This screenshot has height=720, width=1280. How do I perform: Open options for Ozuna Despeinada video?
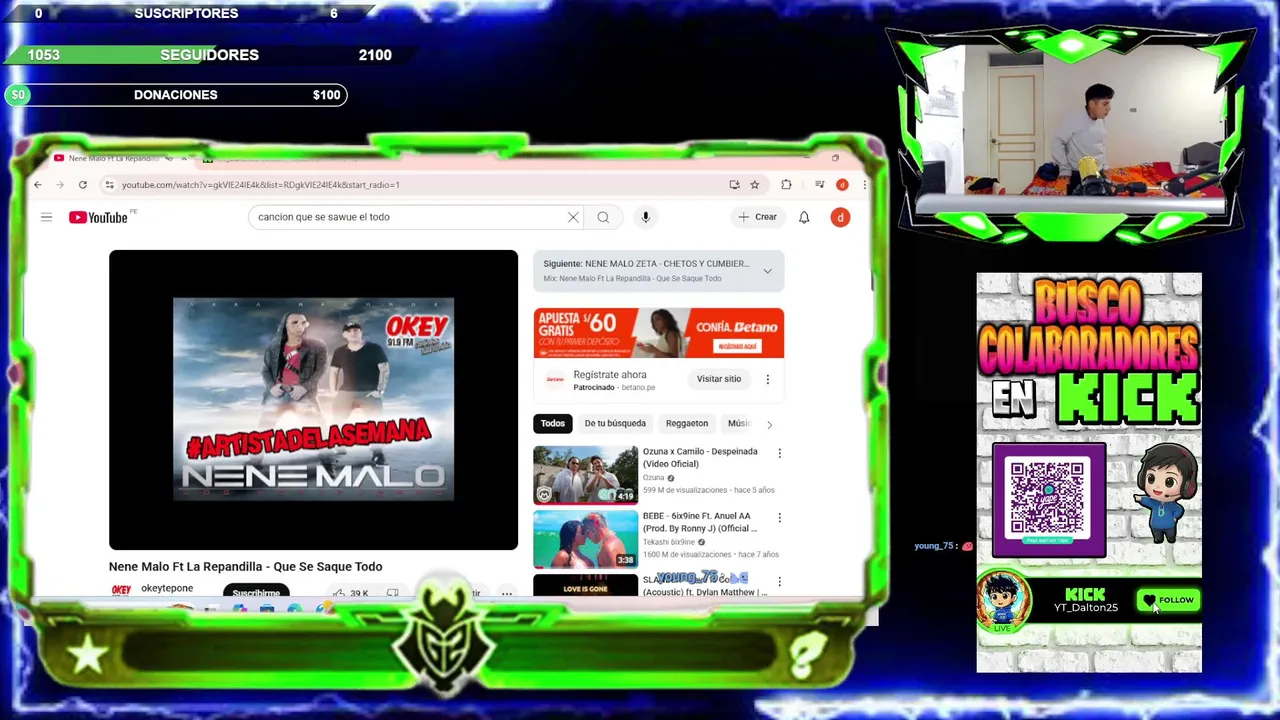pos(779,453)
